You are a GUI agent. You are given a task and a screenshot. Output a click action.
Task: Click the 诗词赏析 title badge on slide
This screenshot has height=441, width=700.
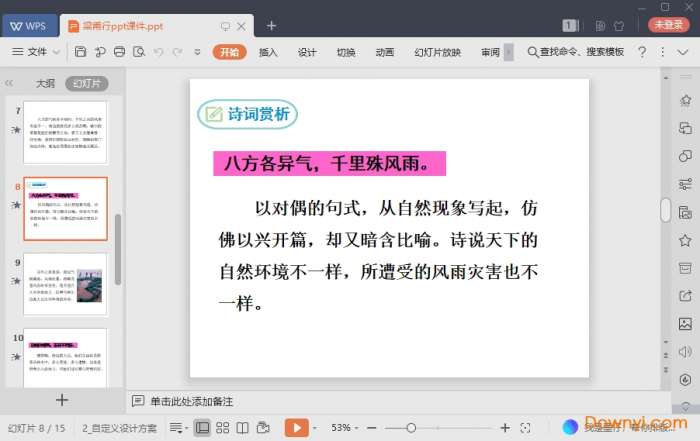coord(247,114)
